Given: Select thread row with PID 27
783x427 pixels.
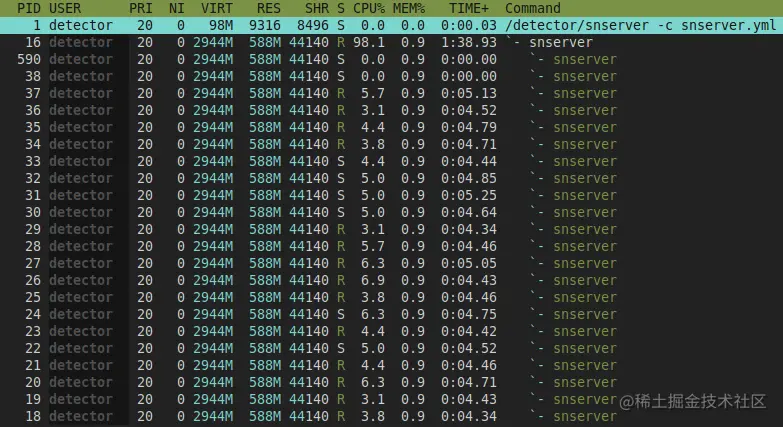Looking at the screenshot, I should point(392,263).
